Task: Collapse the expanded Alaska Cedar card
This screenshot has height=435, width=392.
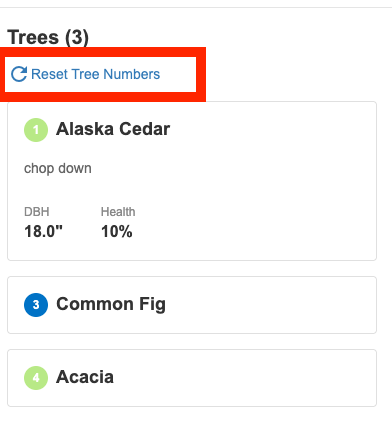Action: [192, 130]
